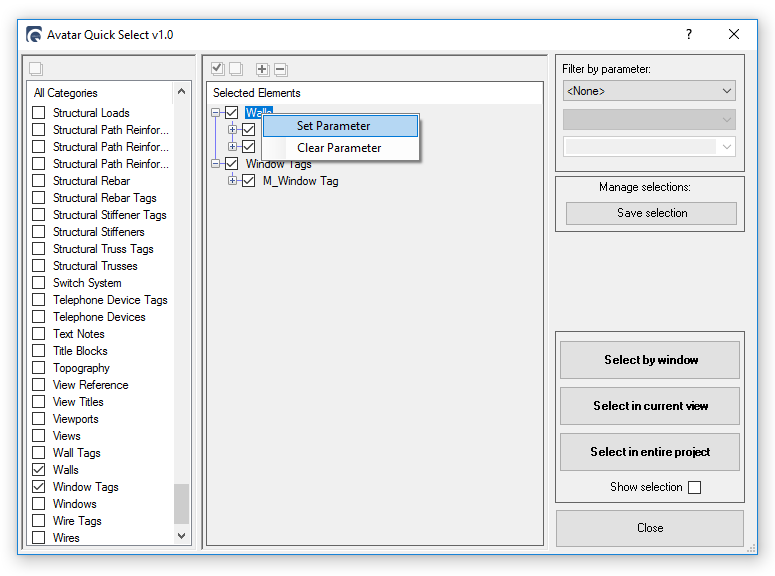Select the Window Tags tree item label

(279, 165)
